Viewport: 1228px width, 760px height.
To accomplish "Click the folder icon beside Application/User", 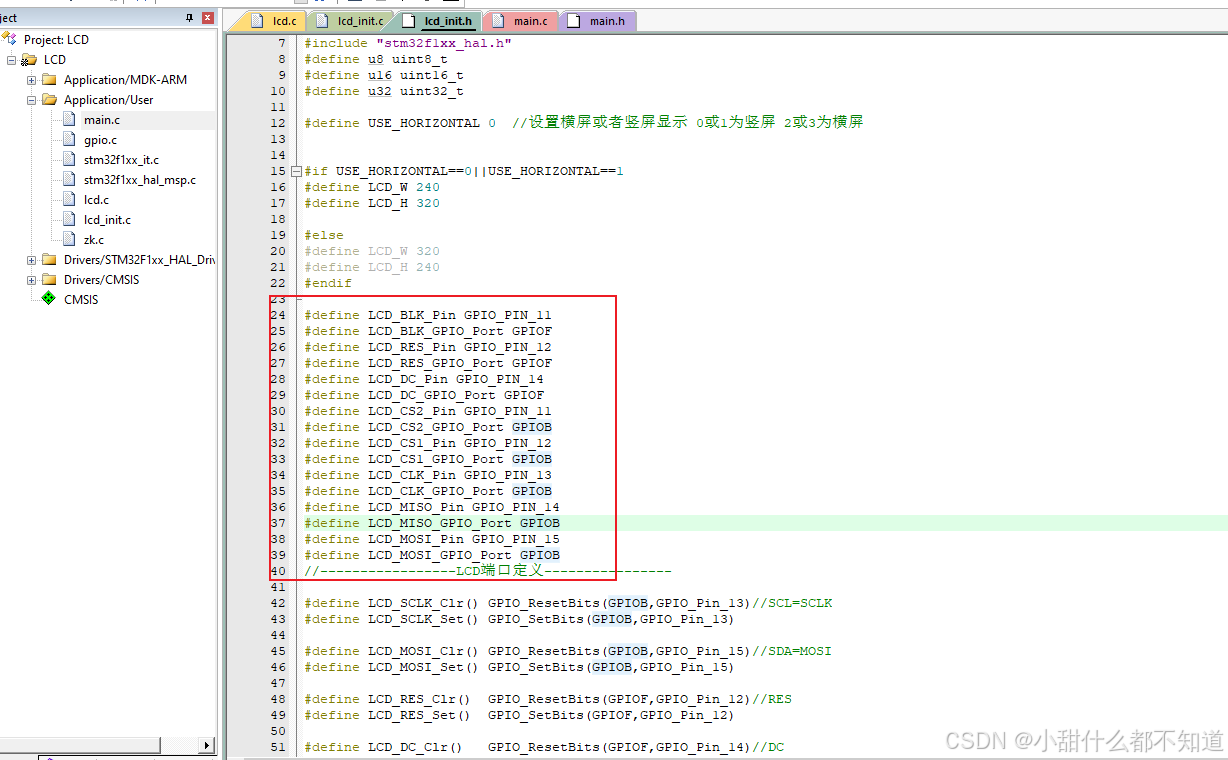I will tap(48, 99).
